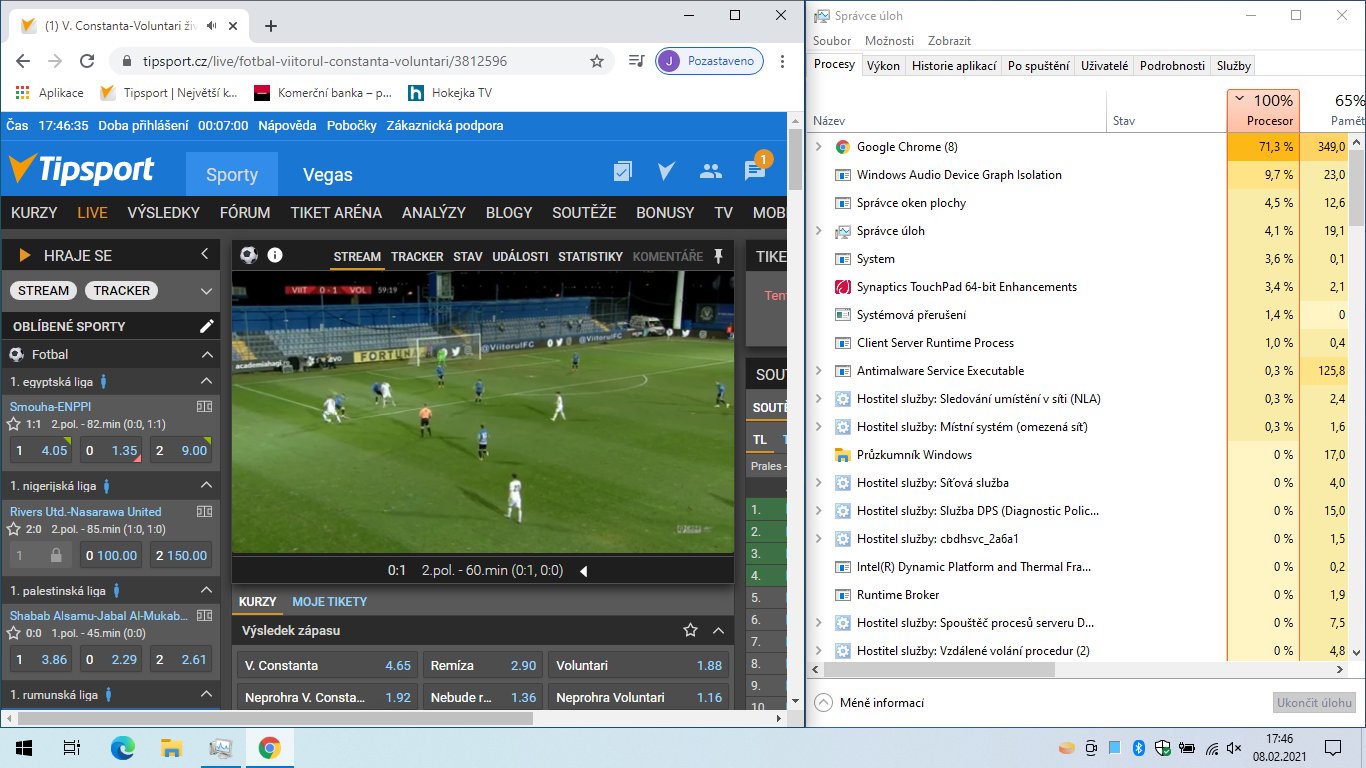The width and height of the screenshot is (1366, 768).
Task: Click the Task Manager taskbar icon
Action: (220, 748)
